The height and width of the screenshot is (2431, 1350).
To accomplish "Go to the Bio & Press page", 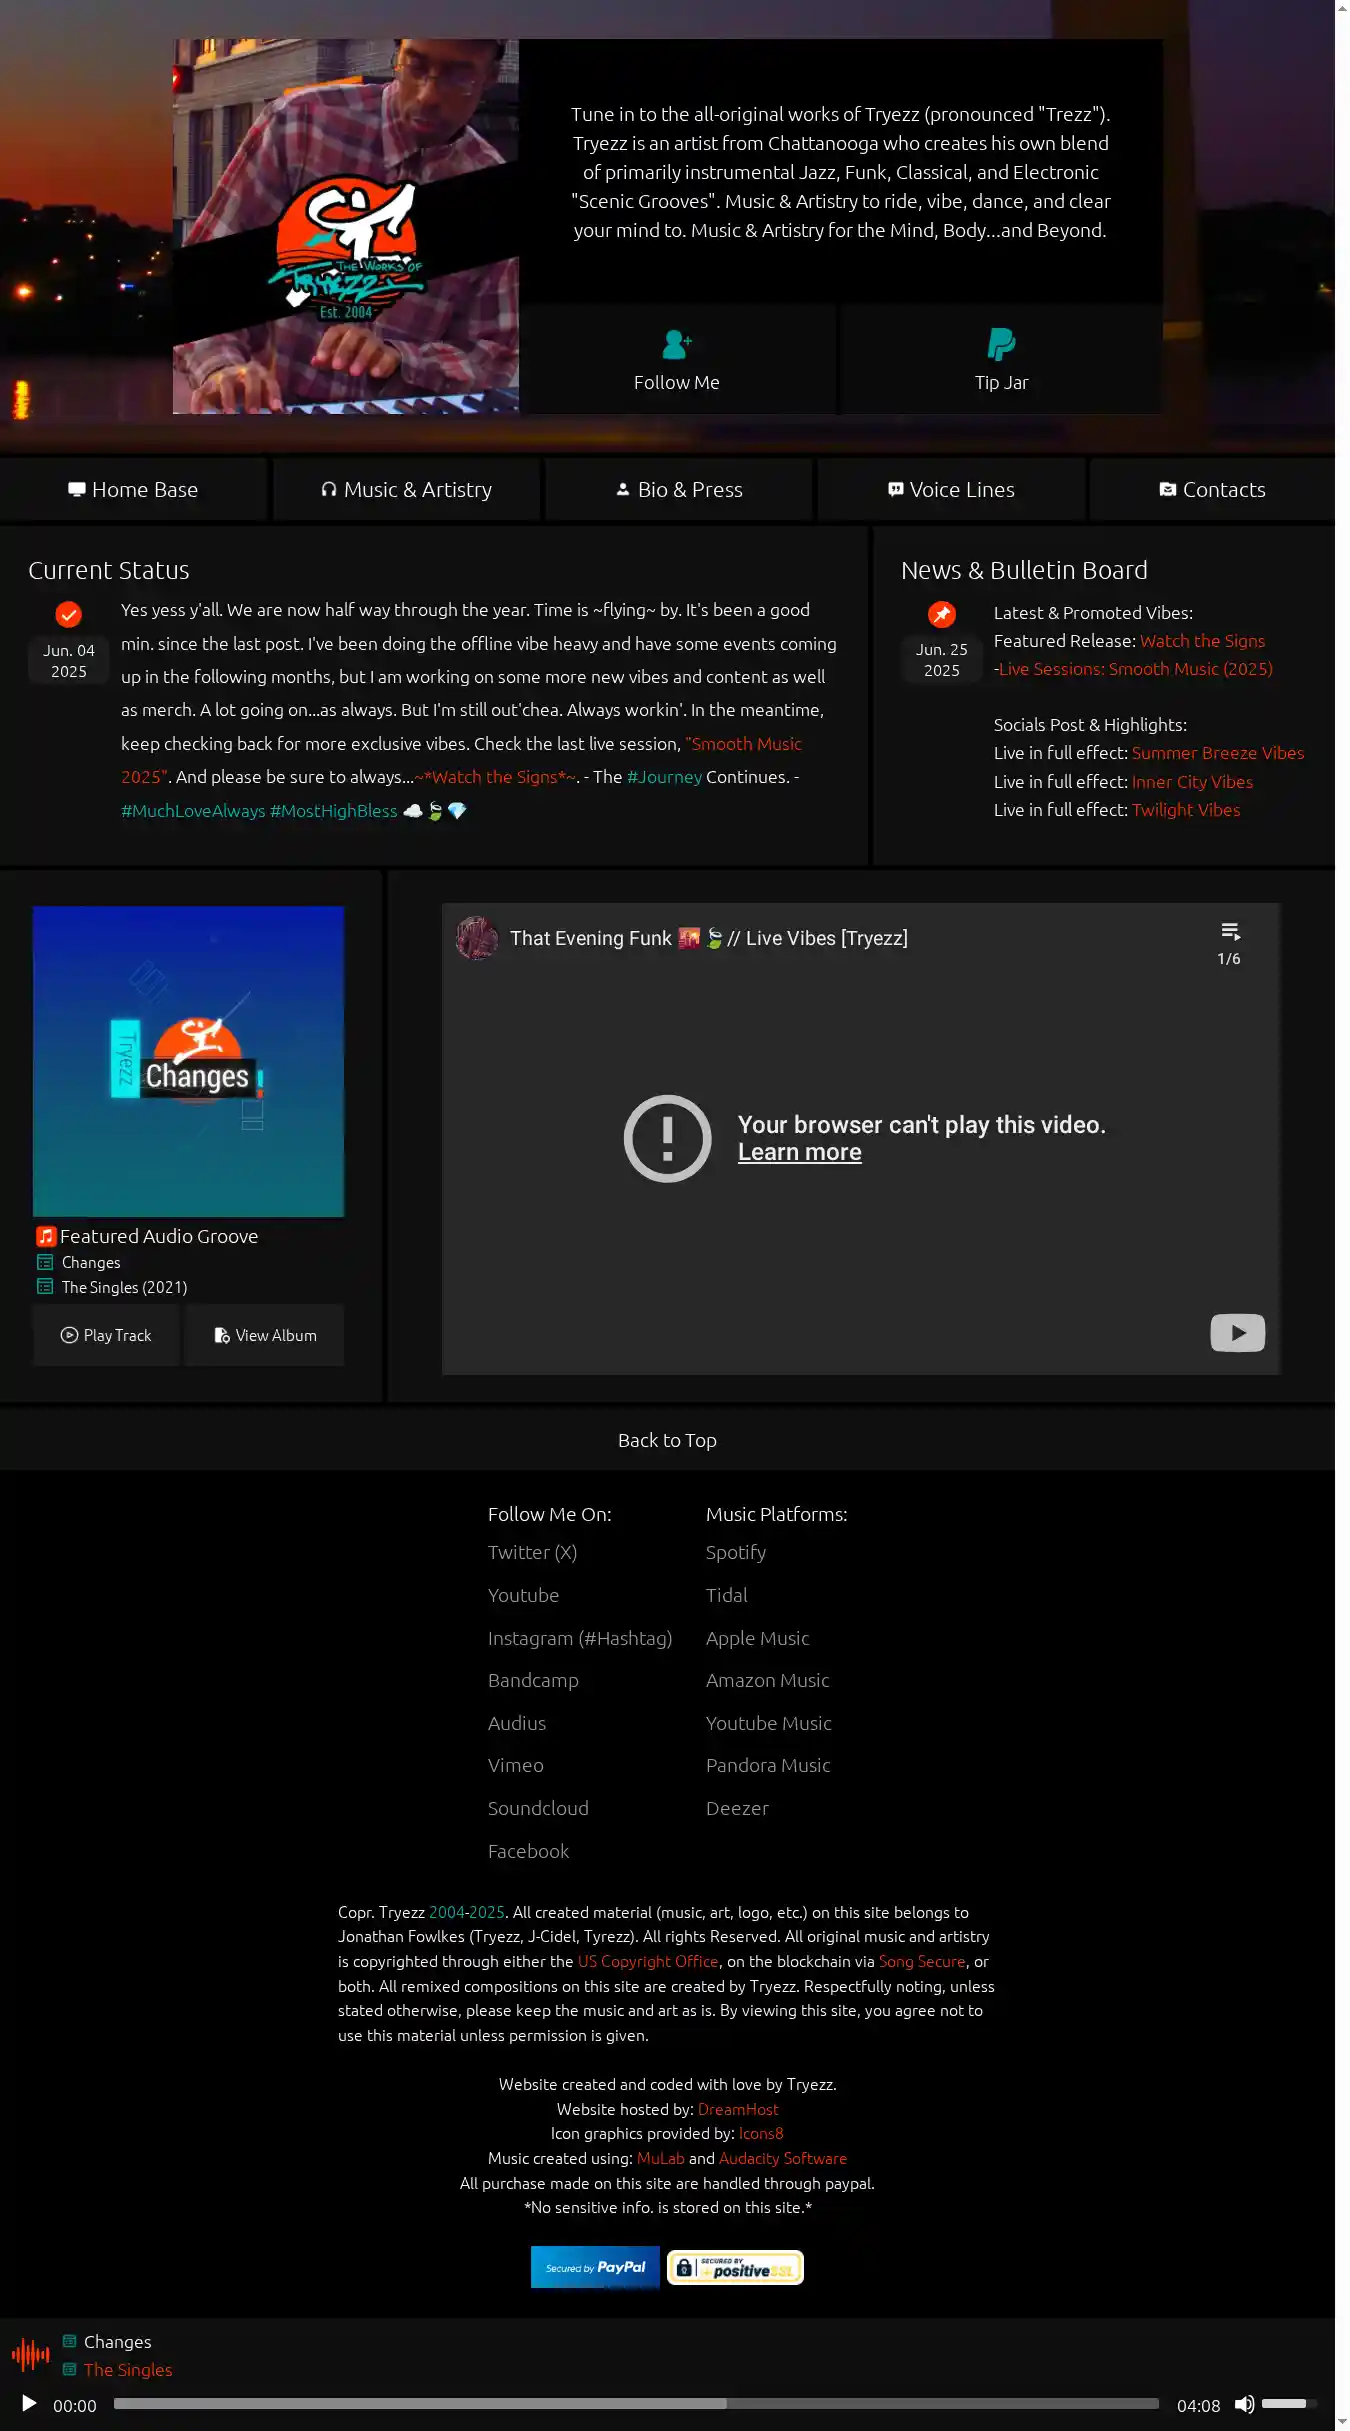I will (679, 490).
